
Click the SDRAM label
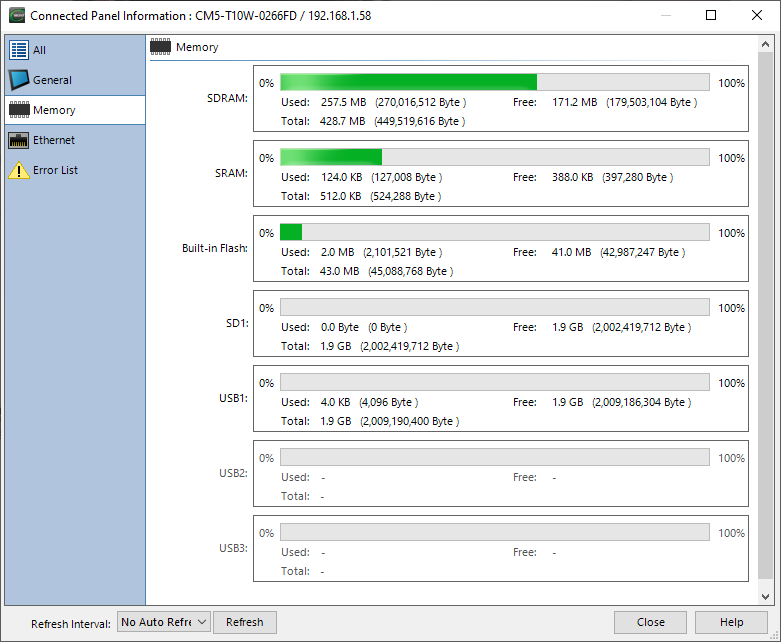point(227,98)
